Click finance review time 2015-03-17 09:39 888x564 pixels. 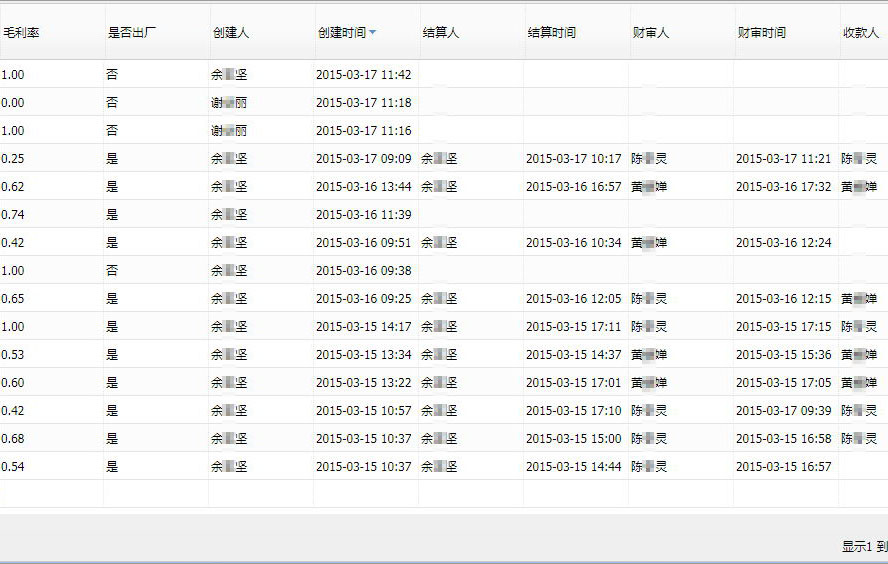click(783, 411)
